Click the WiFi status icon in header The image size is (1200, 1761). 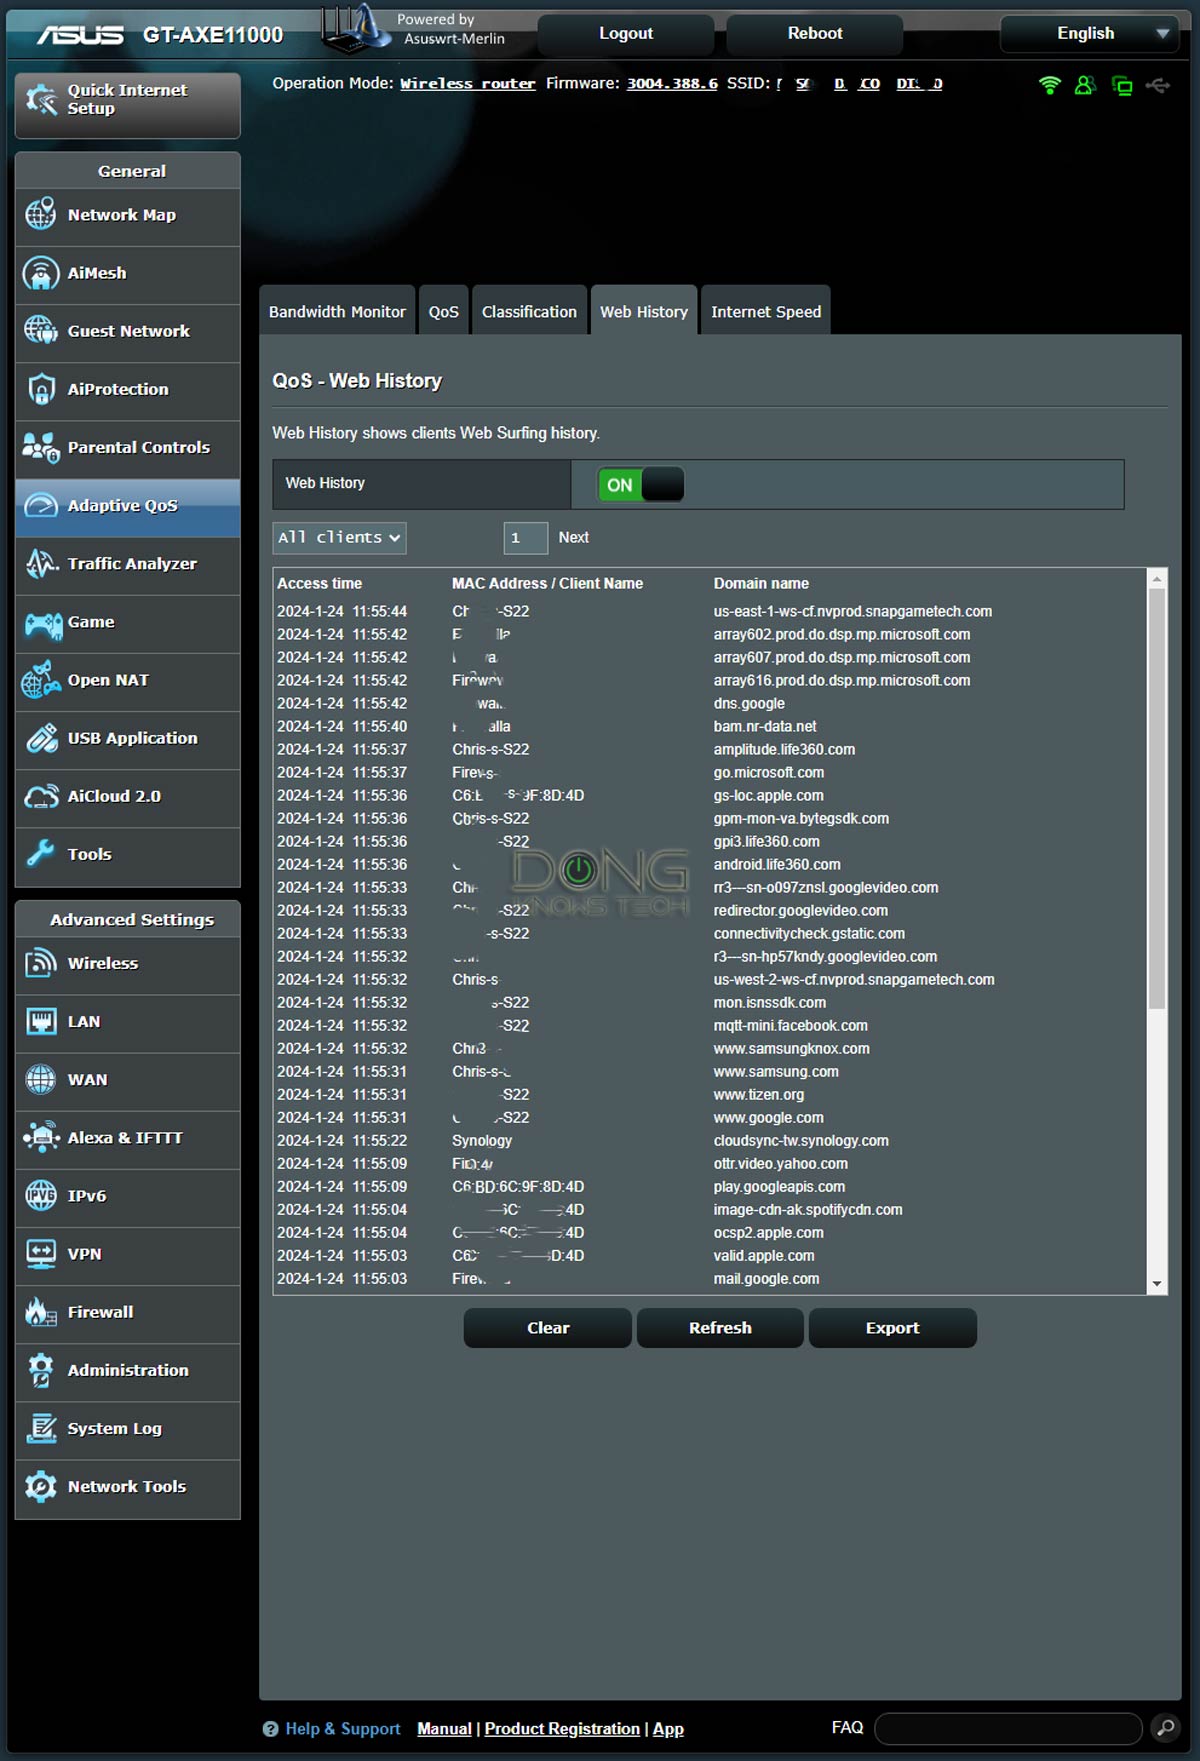1049,85
